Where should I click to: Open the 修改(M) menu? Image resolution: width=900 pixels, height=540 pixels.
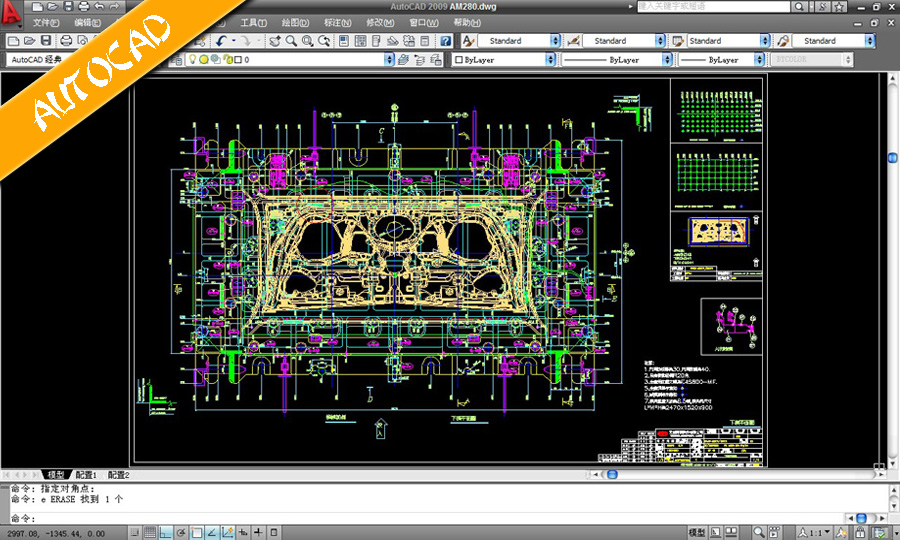click(380, 23)
